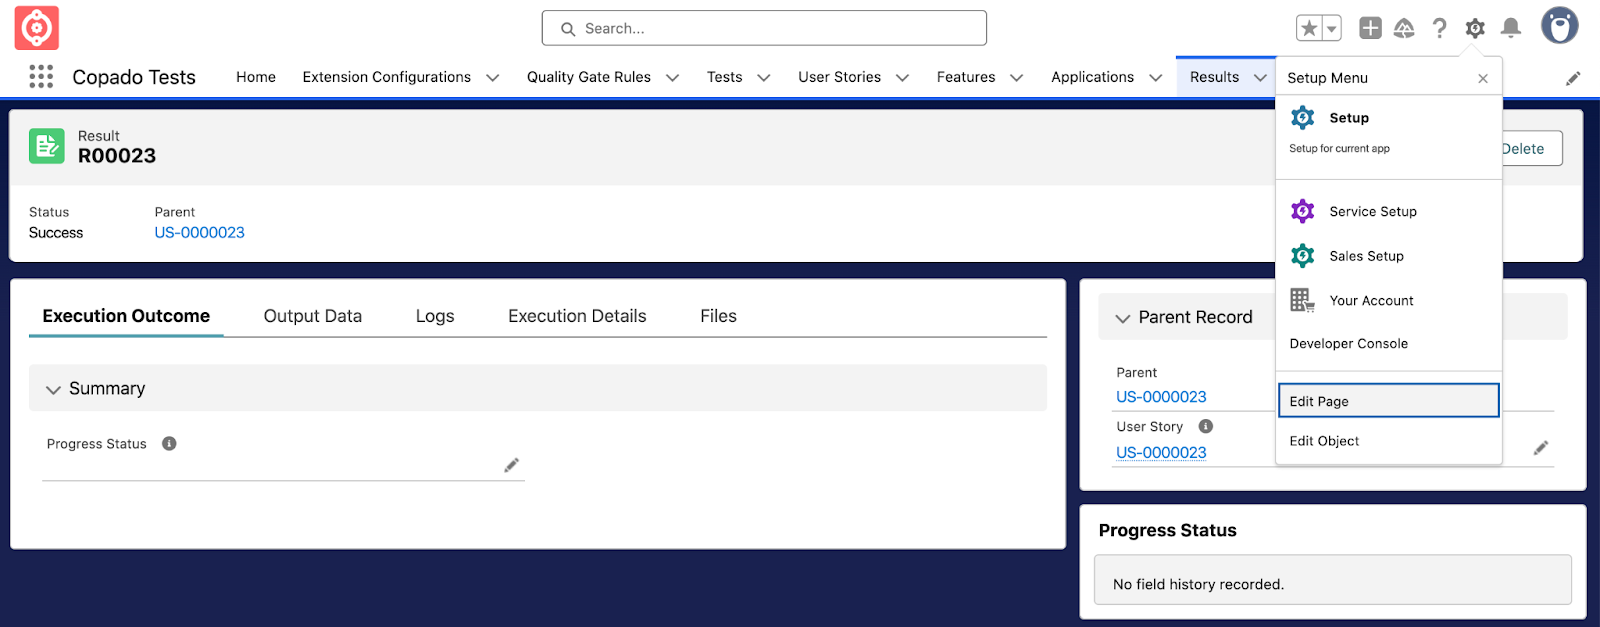This screenshot has height=627, width=1600.
Task: Collapse the Summary section
Action: [54, 389]
